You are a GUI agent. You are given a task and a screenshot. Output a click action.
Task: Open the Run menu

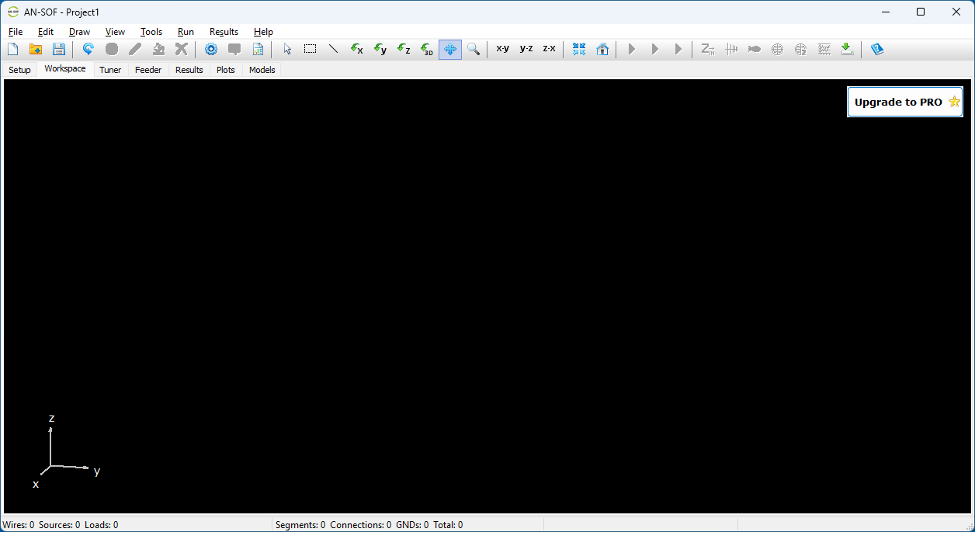[x=186, y=32]
